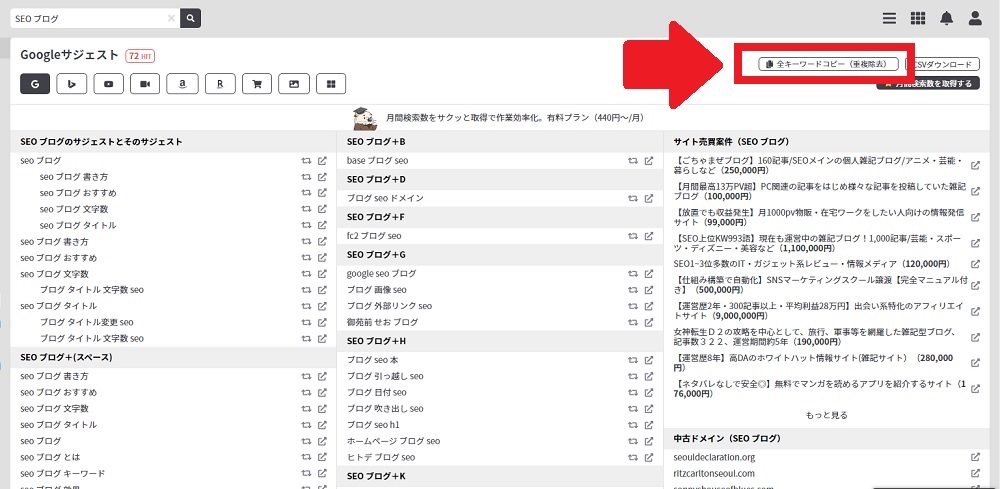The image size is (1000, 489).
Task: Open external link for ブログ seo ドメイン
Action: tap(649, 198)
